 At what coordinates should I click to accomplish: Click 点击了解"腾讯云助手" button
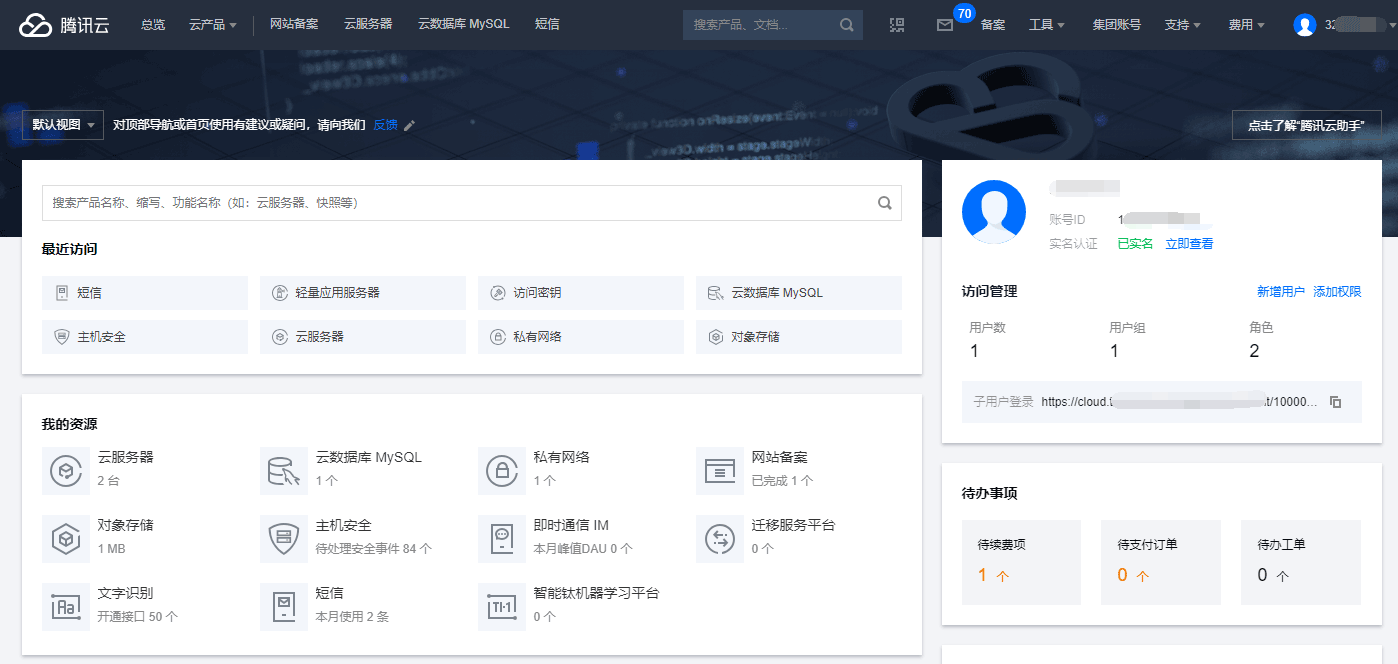[x=1307, y=125]
